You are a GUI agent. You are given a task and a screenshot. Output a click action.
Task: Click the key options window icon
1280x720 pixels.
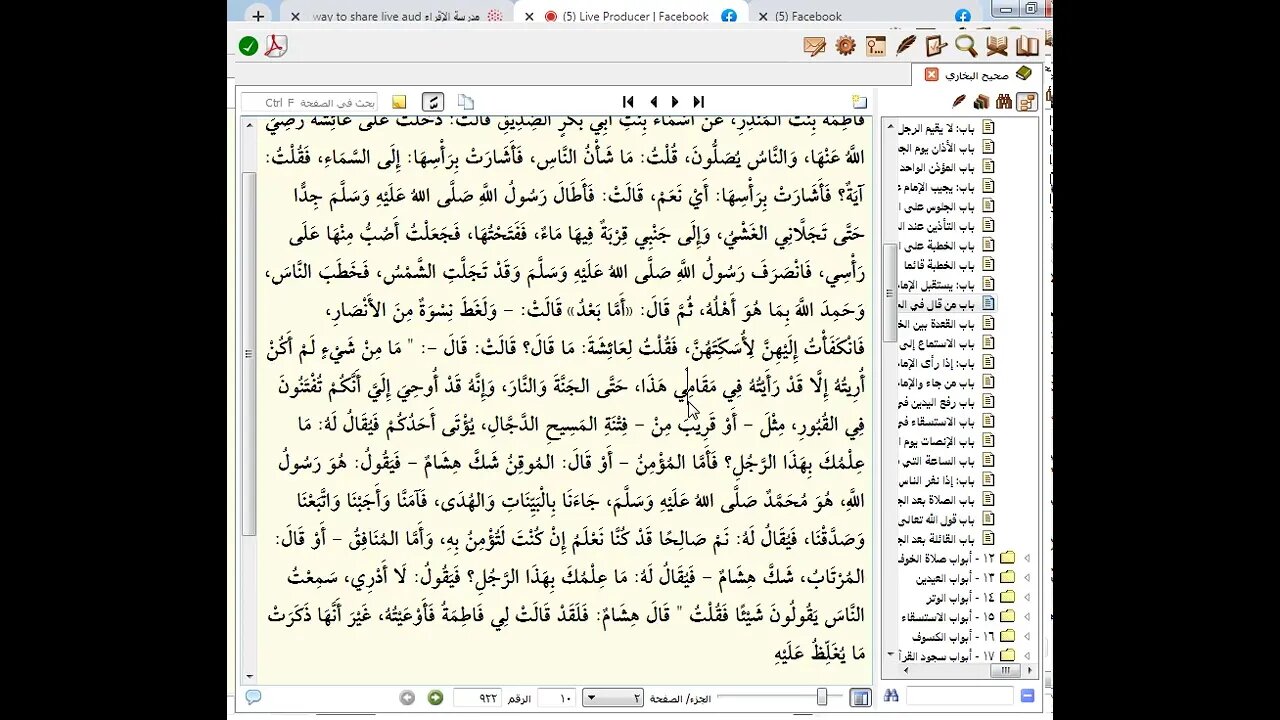[x=876, y=46]
